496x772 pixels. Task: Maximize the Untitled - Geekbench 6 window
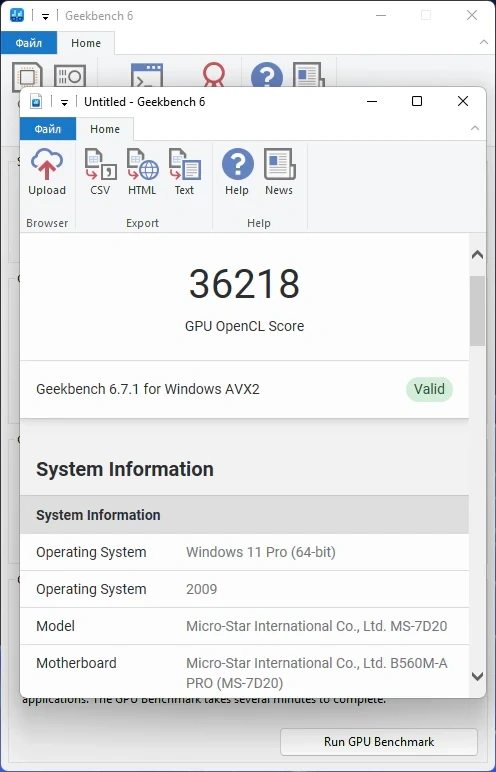[x=417, y=101]
